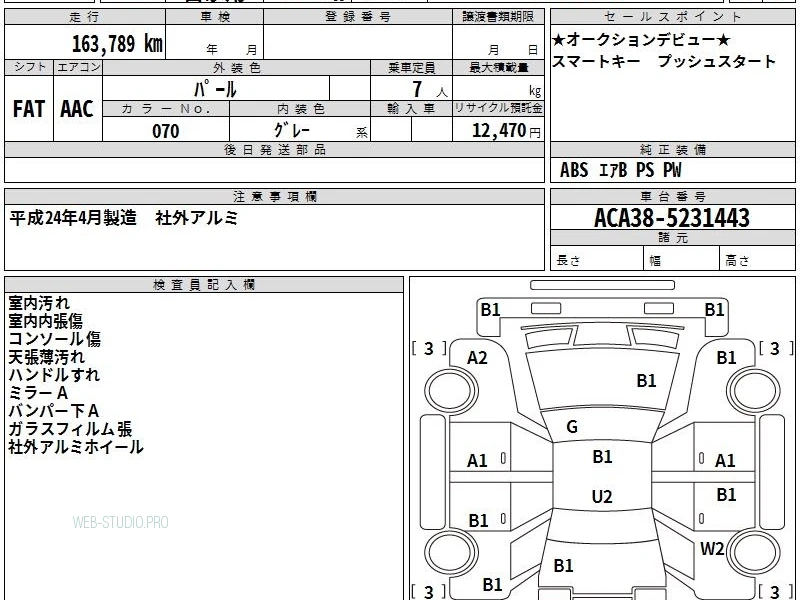This screenshot has width=800, height=600.
Task: Select the inspector note 社外アルミホイール
Action: 76,447
